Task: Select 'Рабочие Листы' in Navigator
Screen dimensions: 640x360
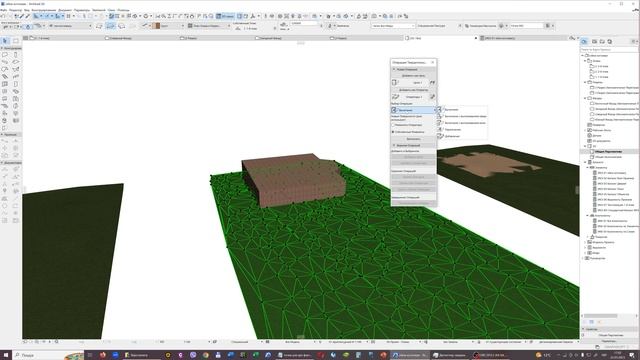Action: (600, 130)
